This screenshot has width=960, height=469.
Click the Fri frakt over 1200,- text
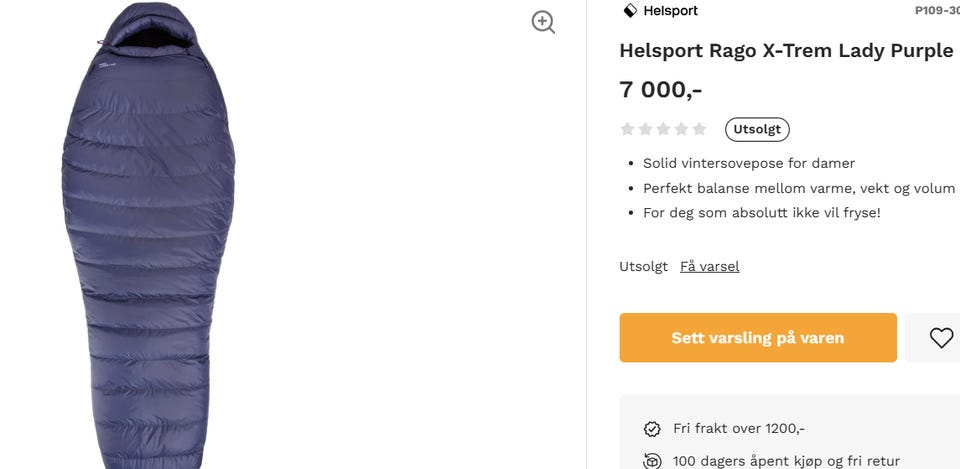pyautogui.click(x=739, y=429)
